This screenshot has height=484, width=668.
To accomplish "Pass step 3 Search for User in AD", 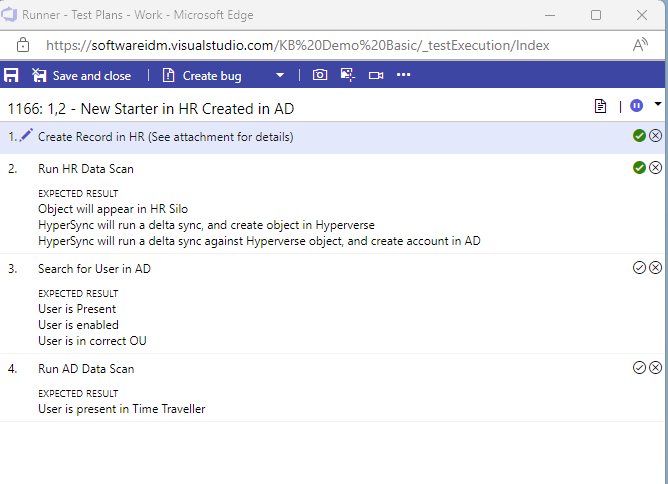I will pos(639,268).
